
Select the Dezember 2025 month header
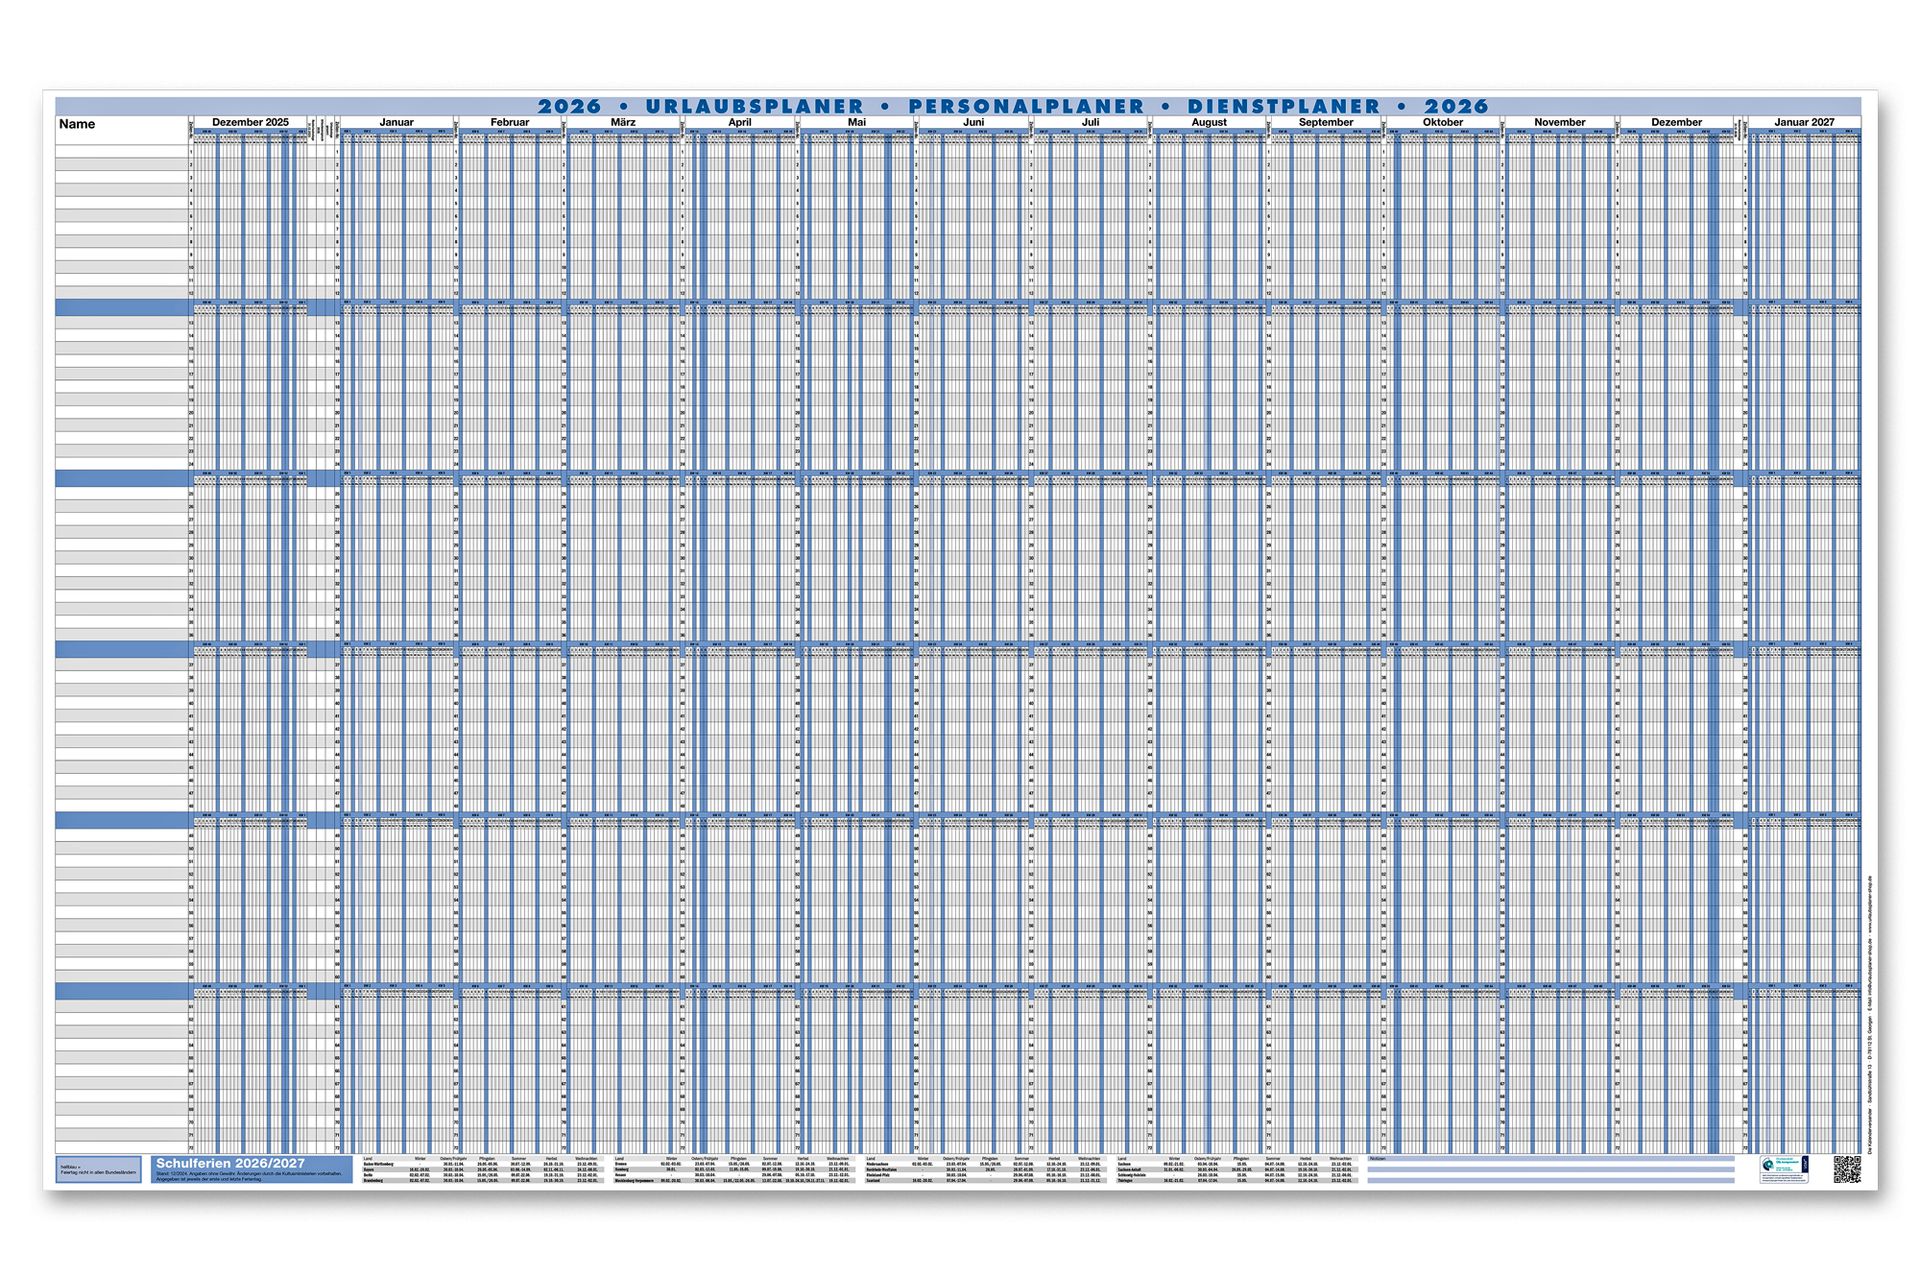[x=250, y=122]
